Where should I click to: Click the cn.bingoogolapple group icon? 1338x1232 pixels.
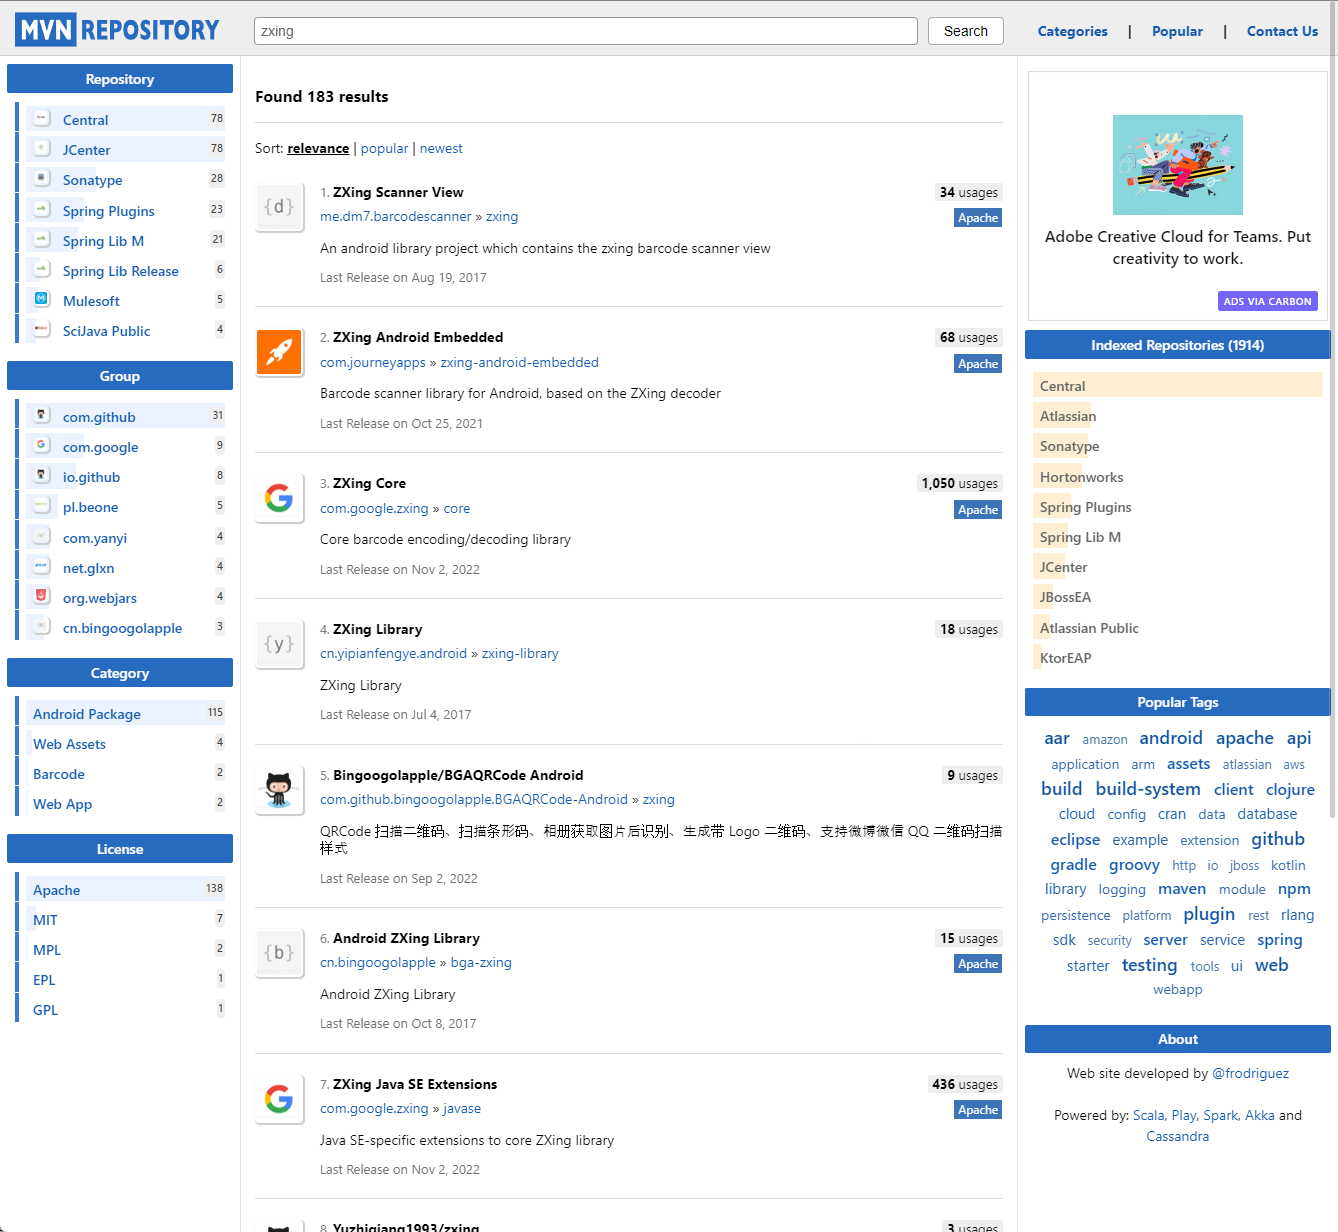pyautogui.click(x=42, y=626)
